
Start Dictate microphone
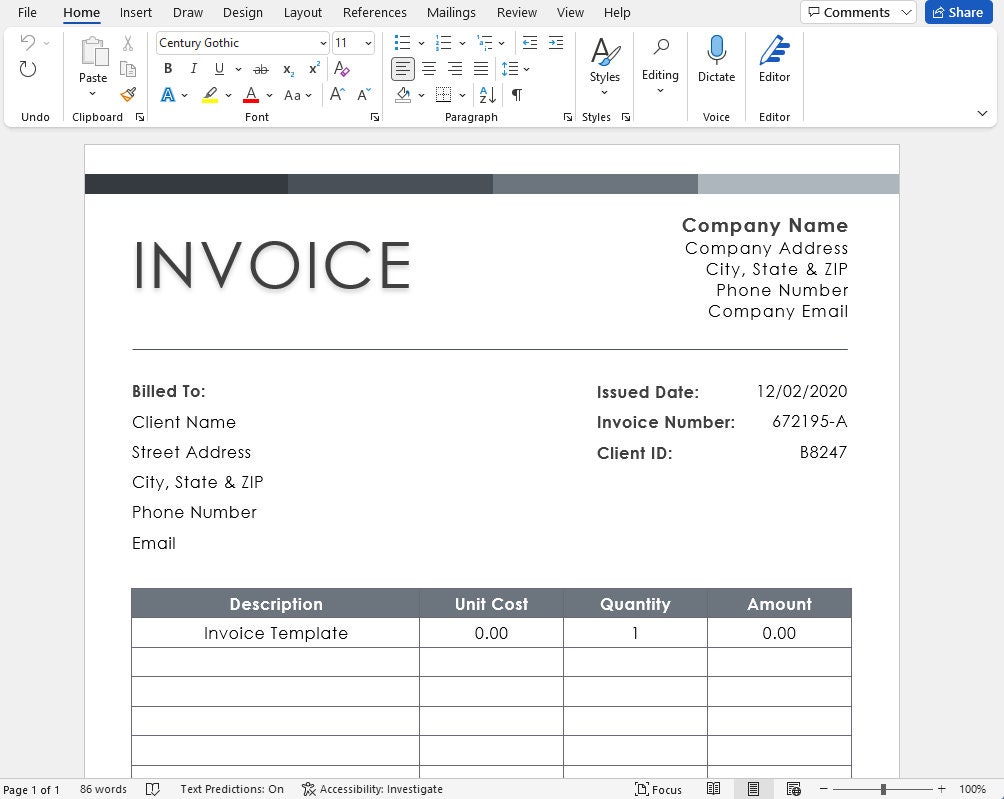[x=716, y=50]
